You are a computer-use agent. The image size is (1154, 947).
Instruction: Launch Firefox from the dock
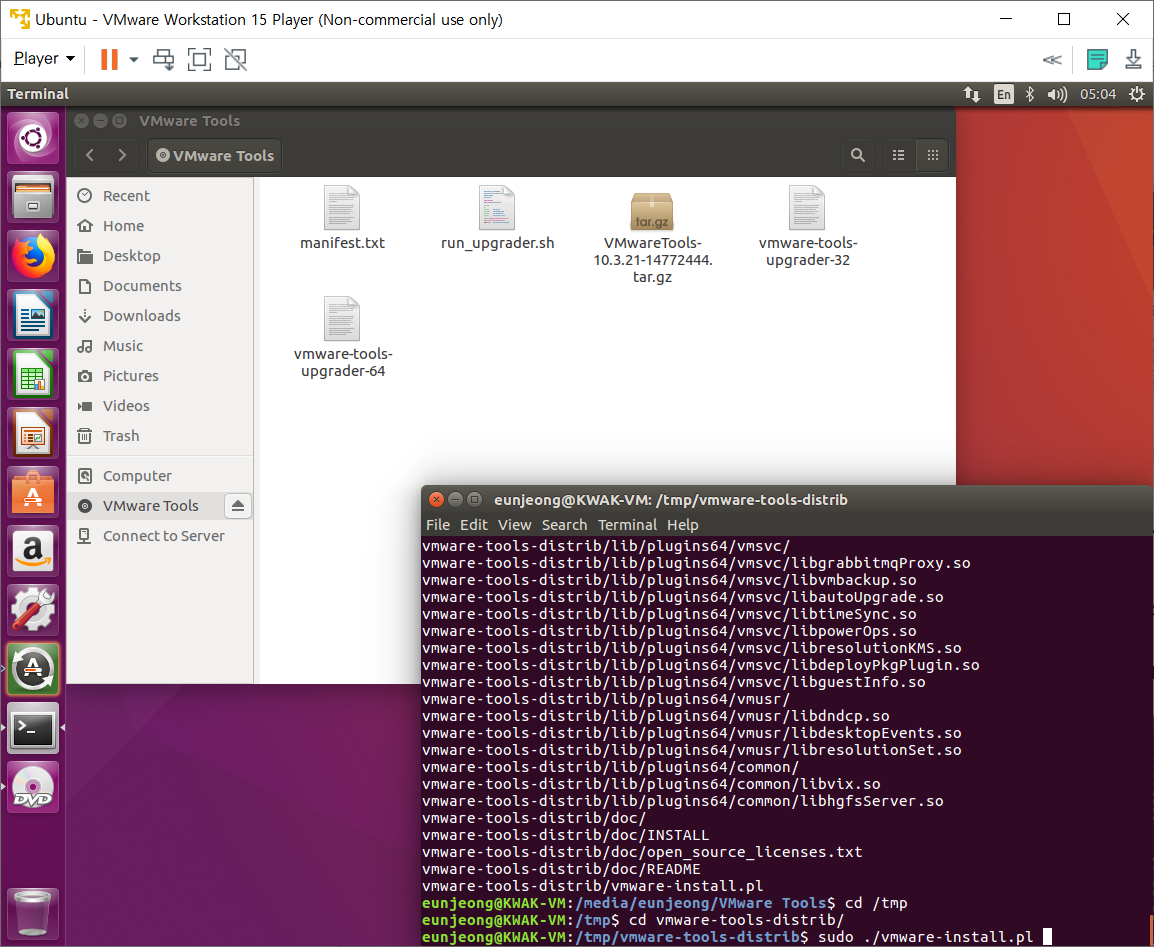33,256
